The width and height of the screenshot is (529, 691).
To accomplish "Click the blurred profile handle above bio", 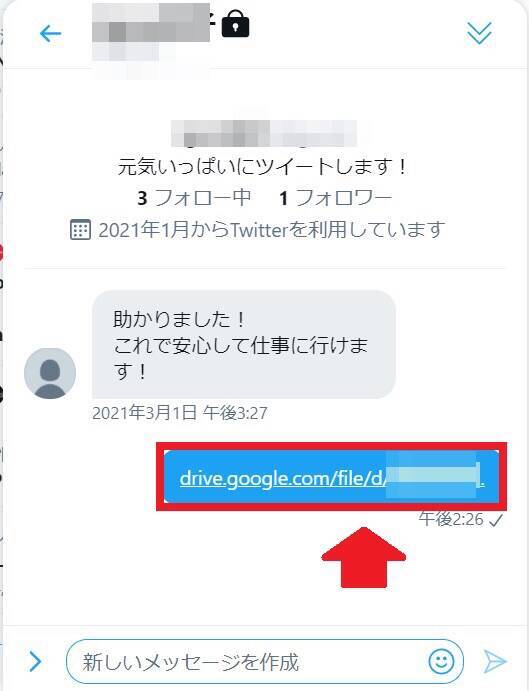I will coord(263,133).
